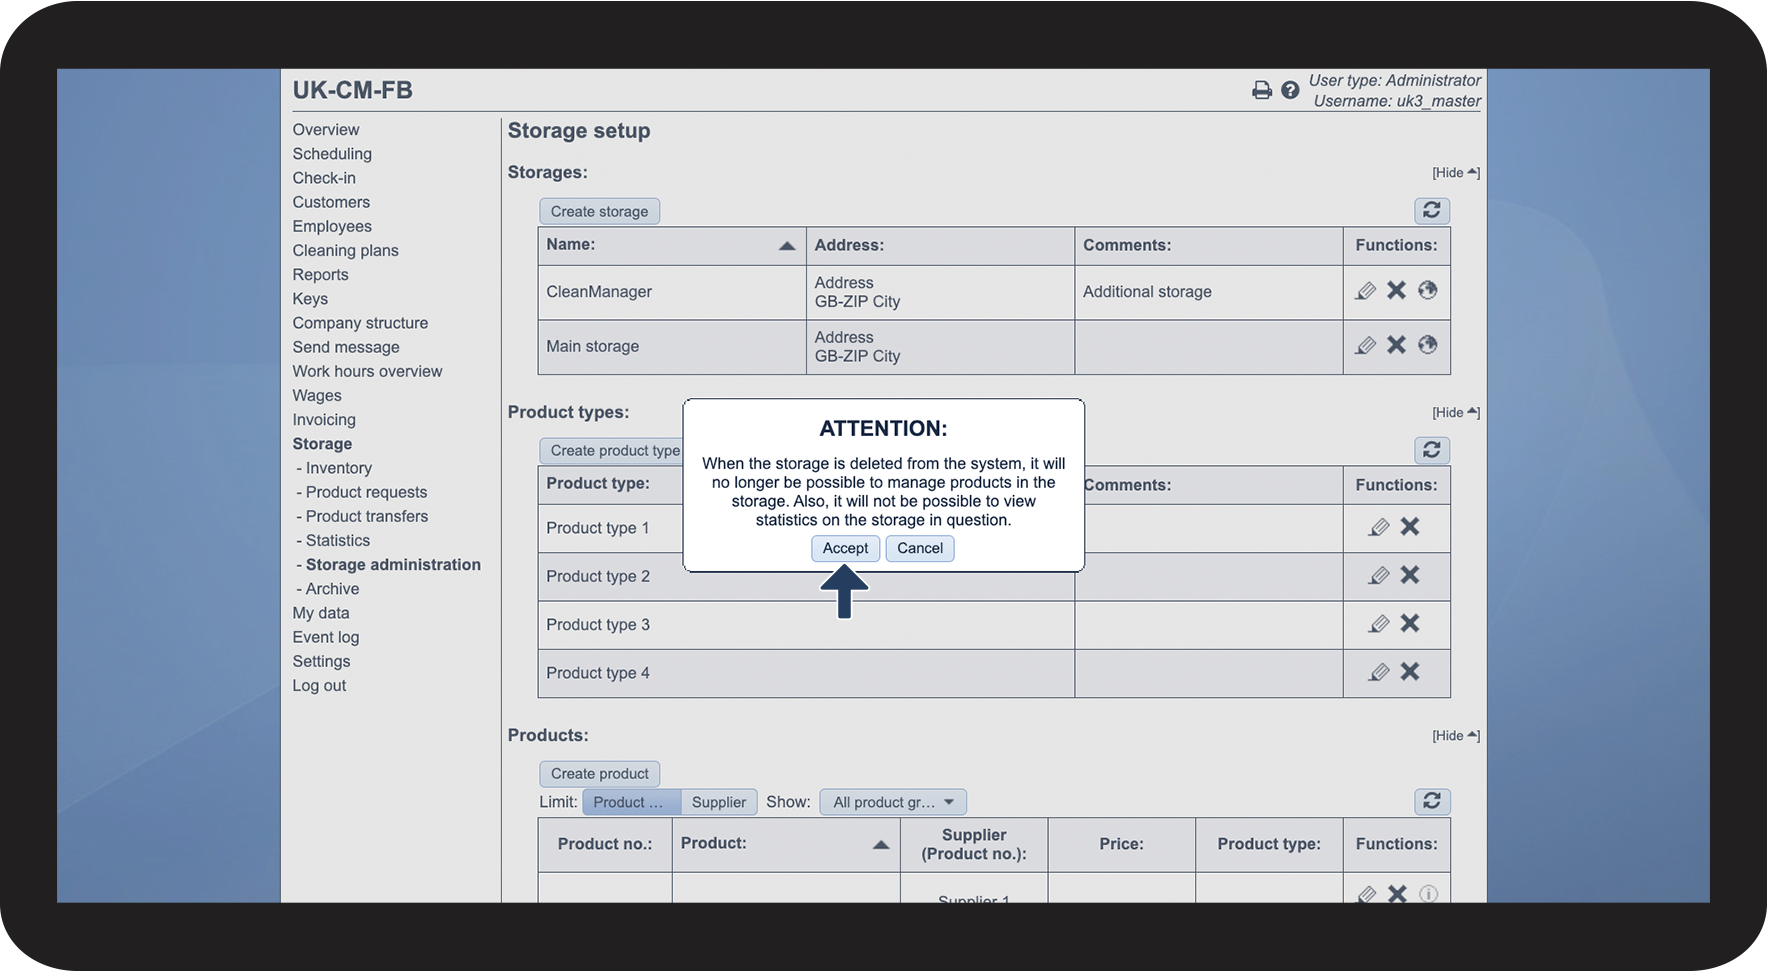Open globe icon for CleanManager storage
Screen dimensions: 1767x971
(1427, 291)
